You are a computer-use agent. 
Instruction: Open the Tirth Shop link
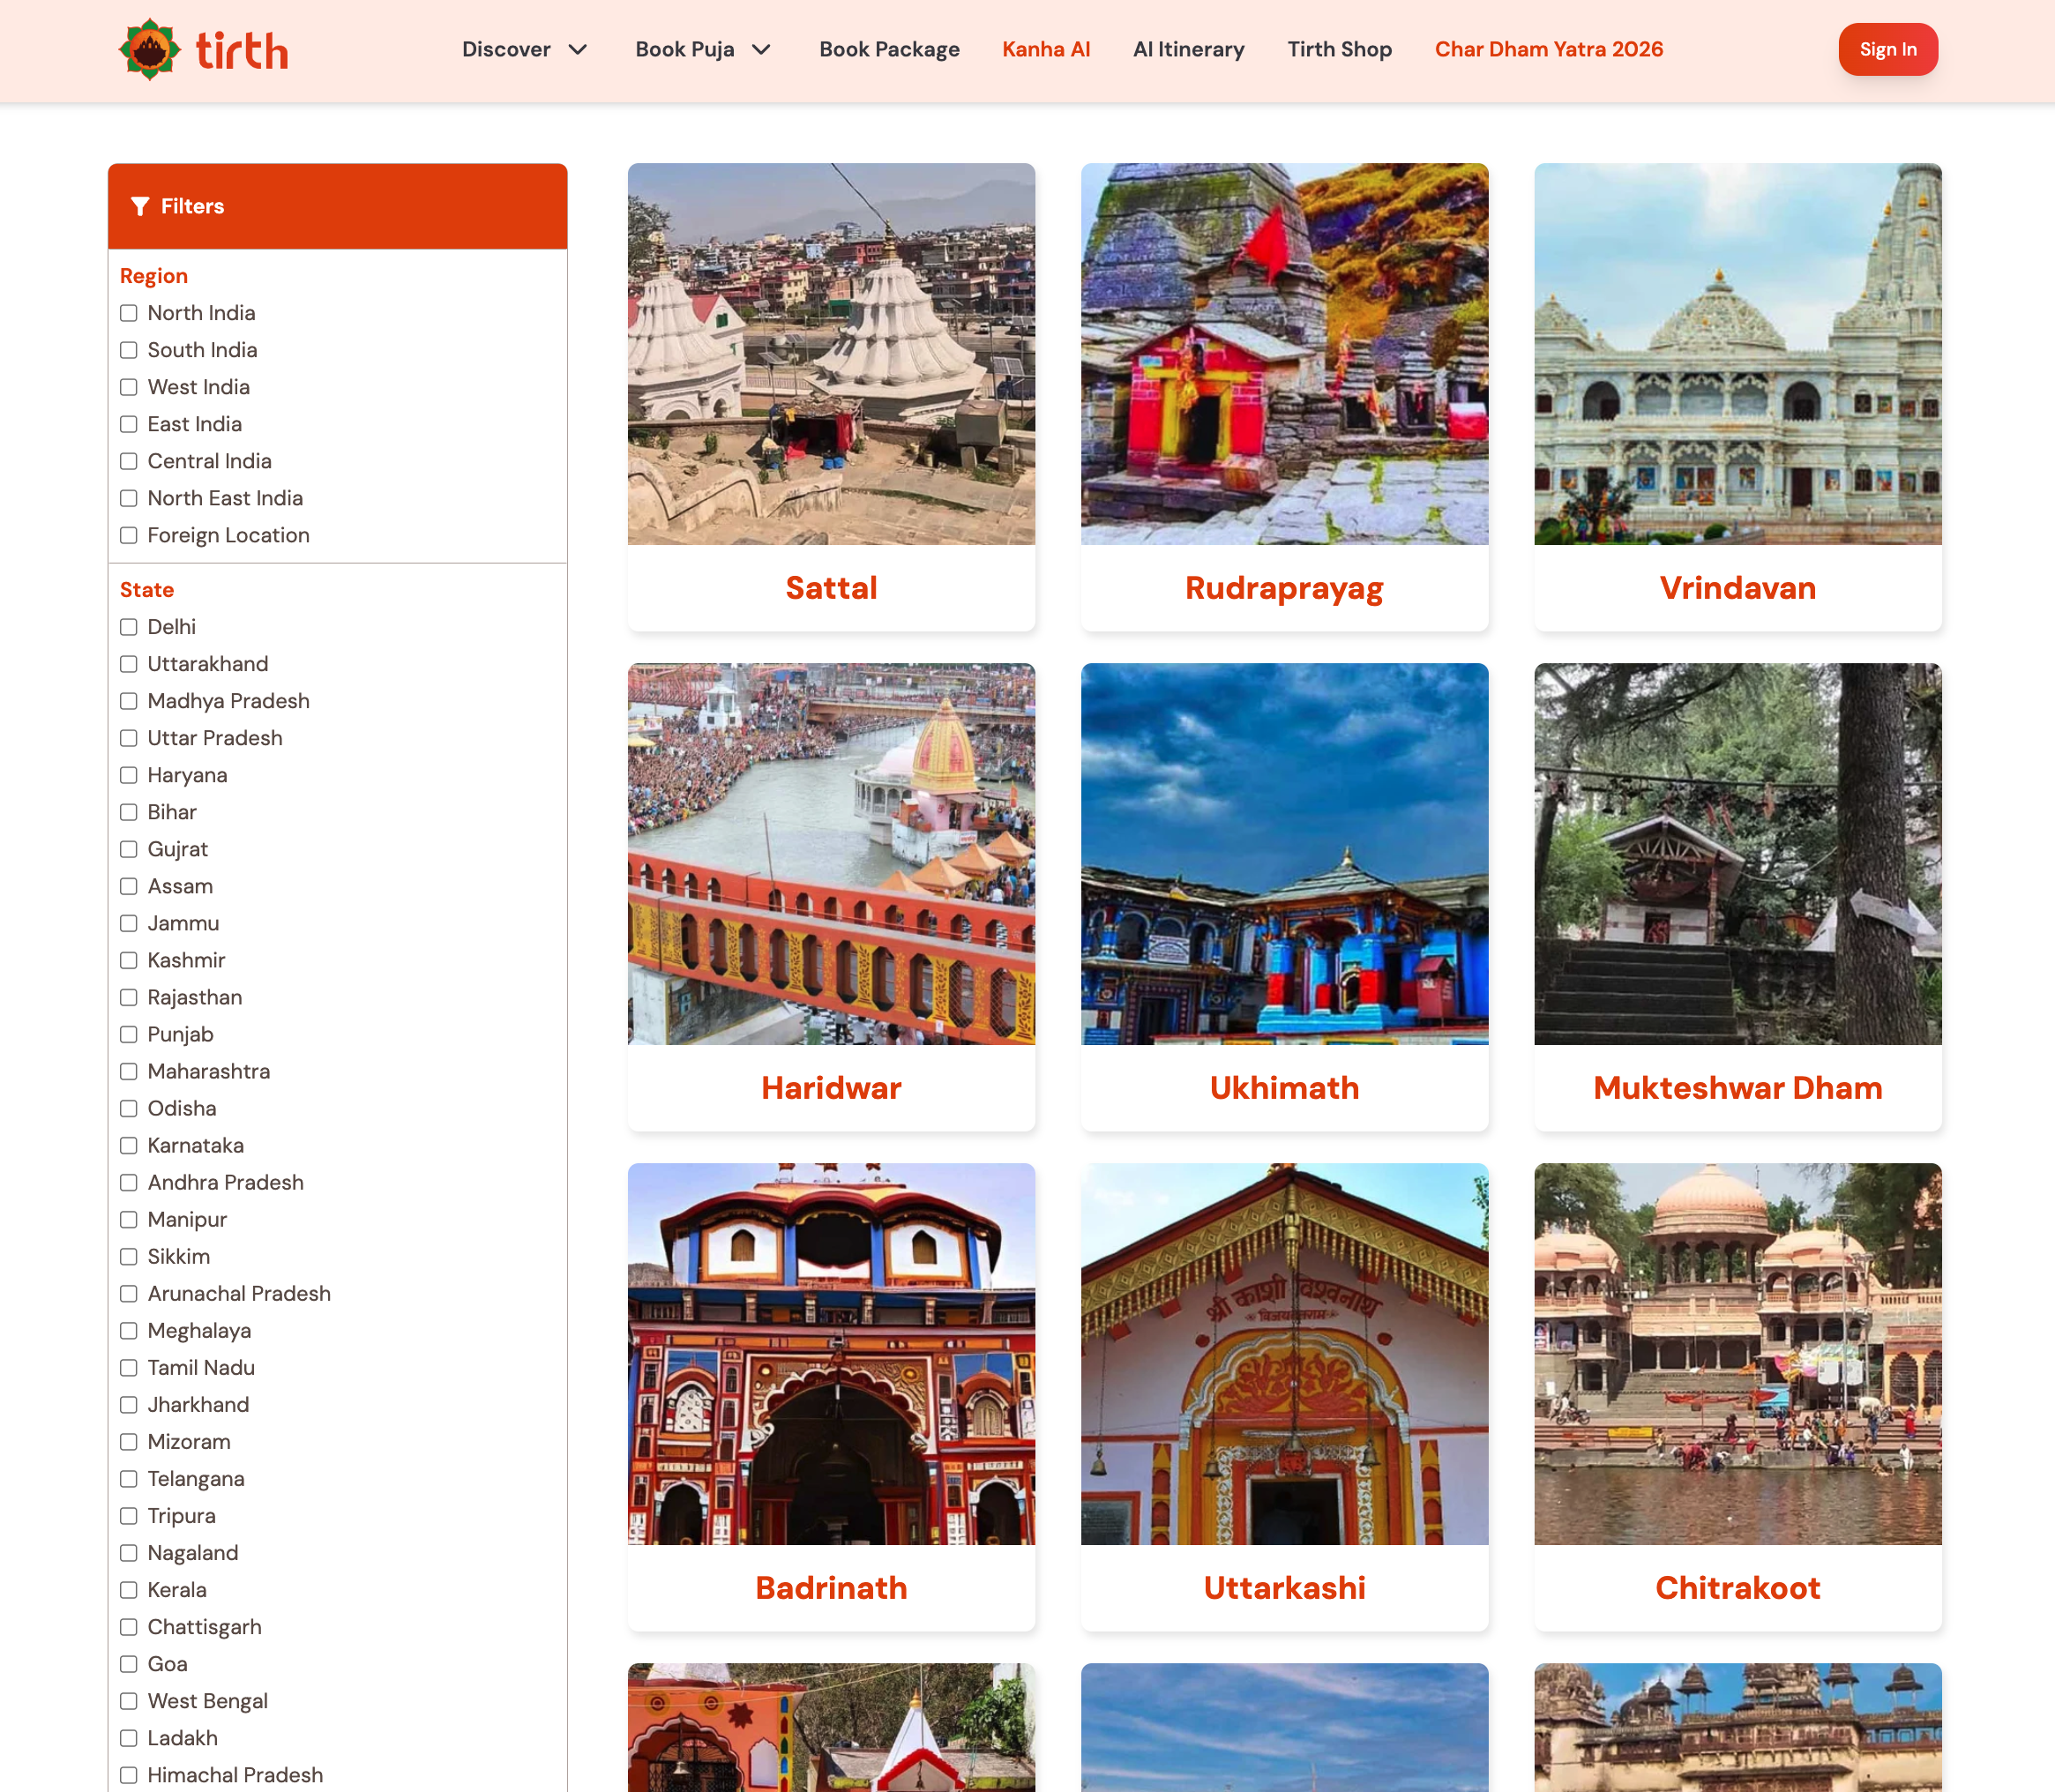[1339, 49]
